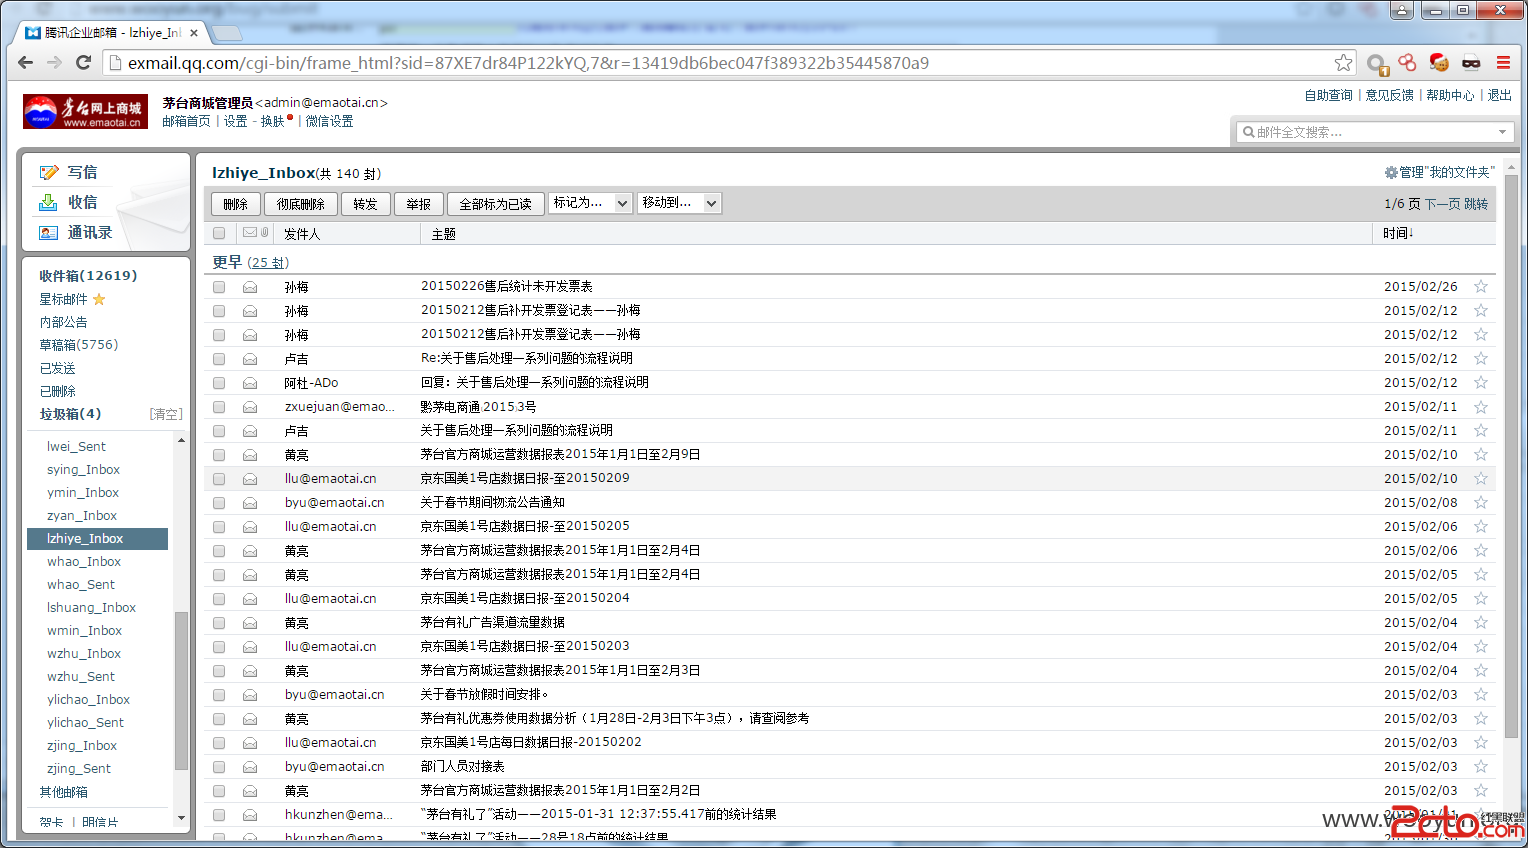Click the incognito mask extension icon
Image resolution: width=1528 pixels, height=848 pixels.
coord(1471,62)
